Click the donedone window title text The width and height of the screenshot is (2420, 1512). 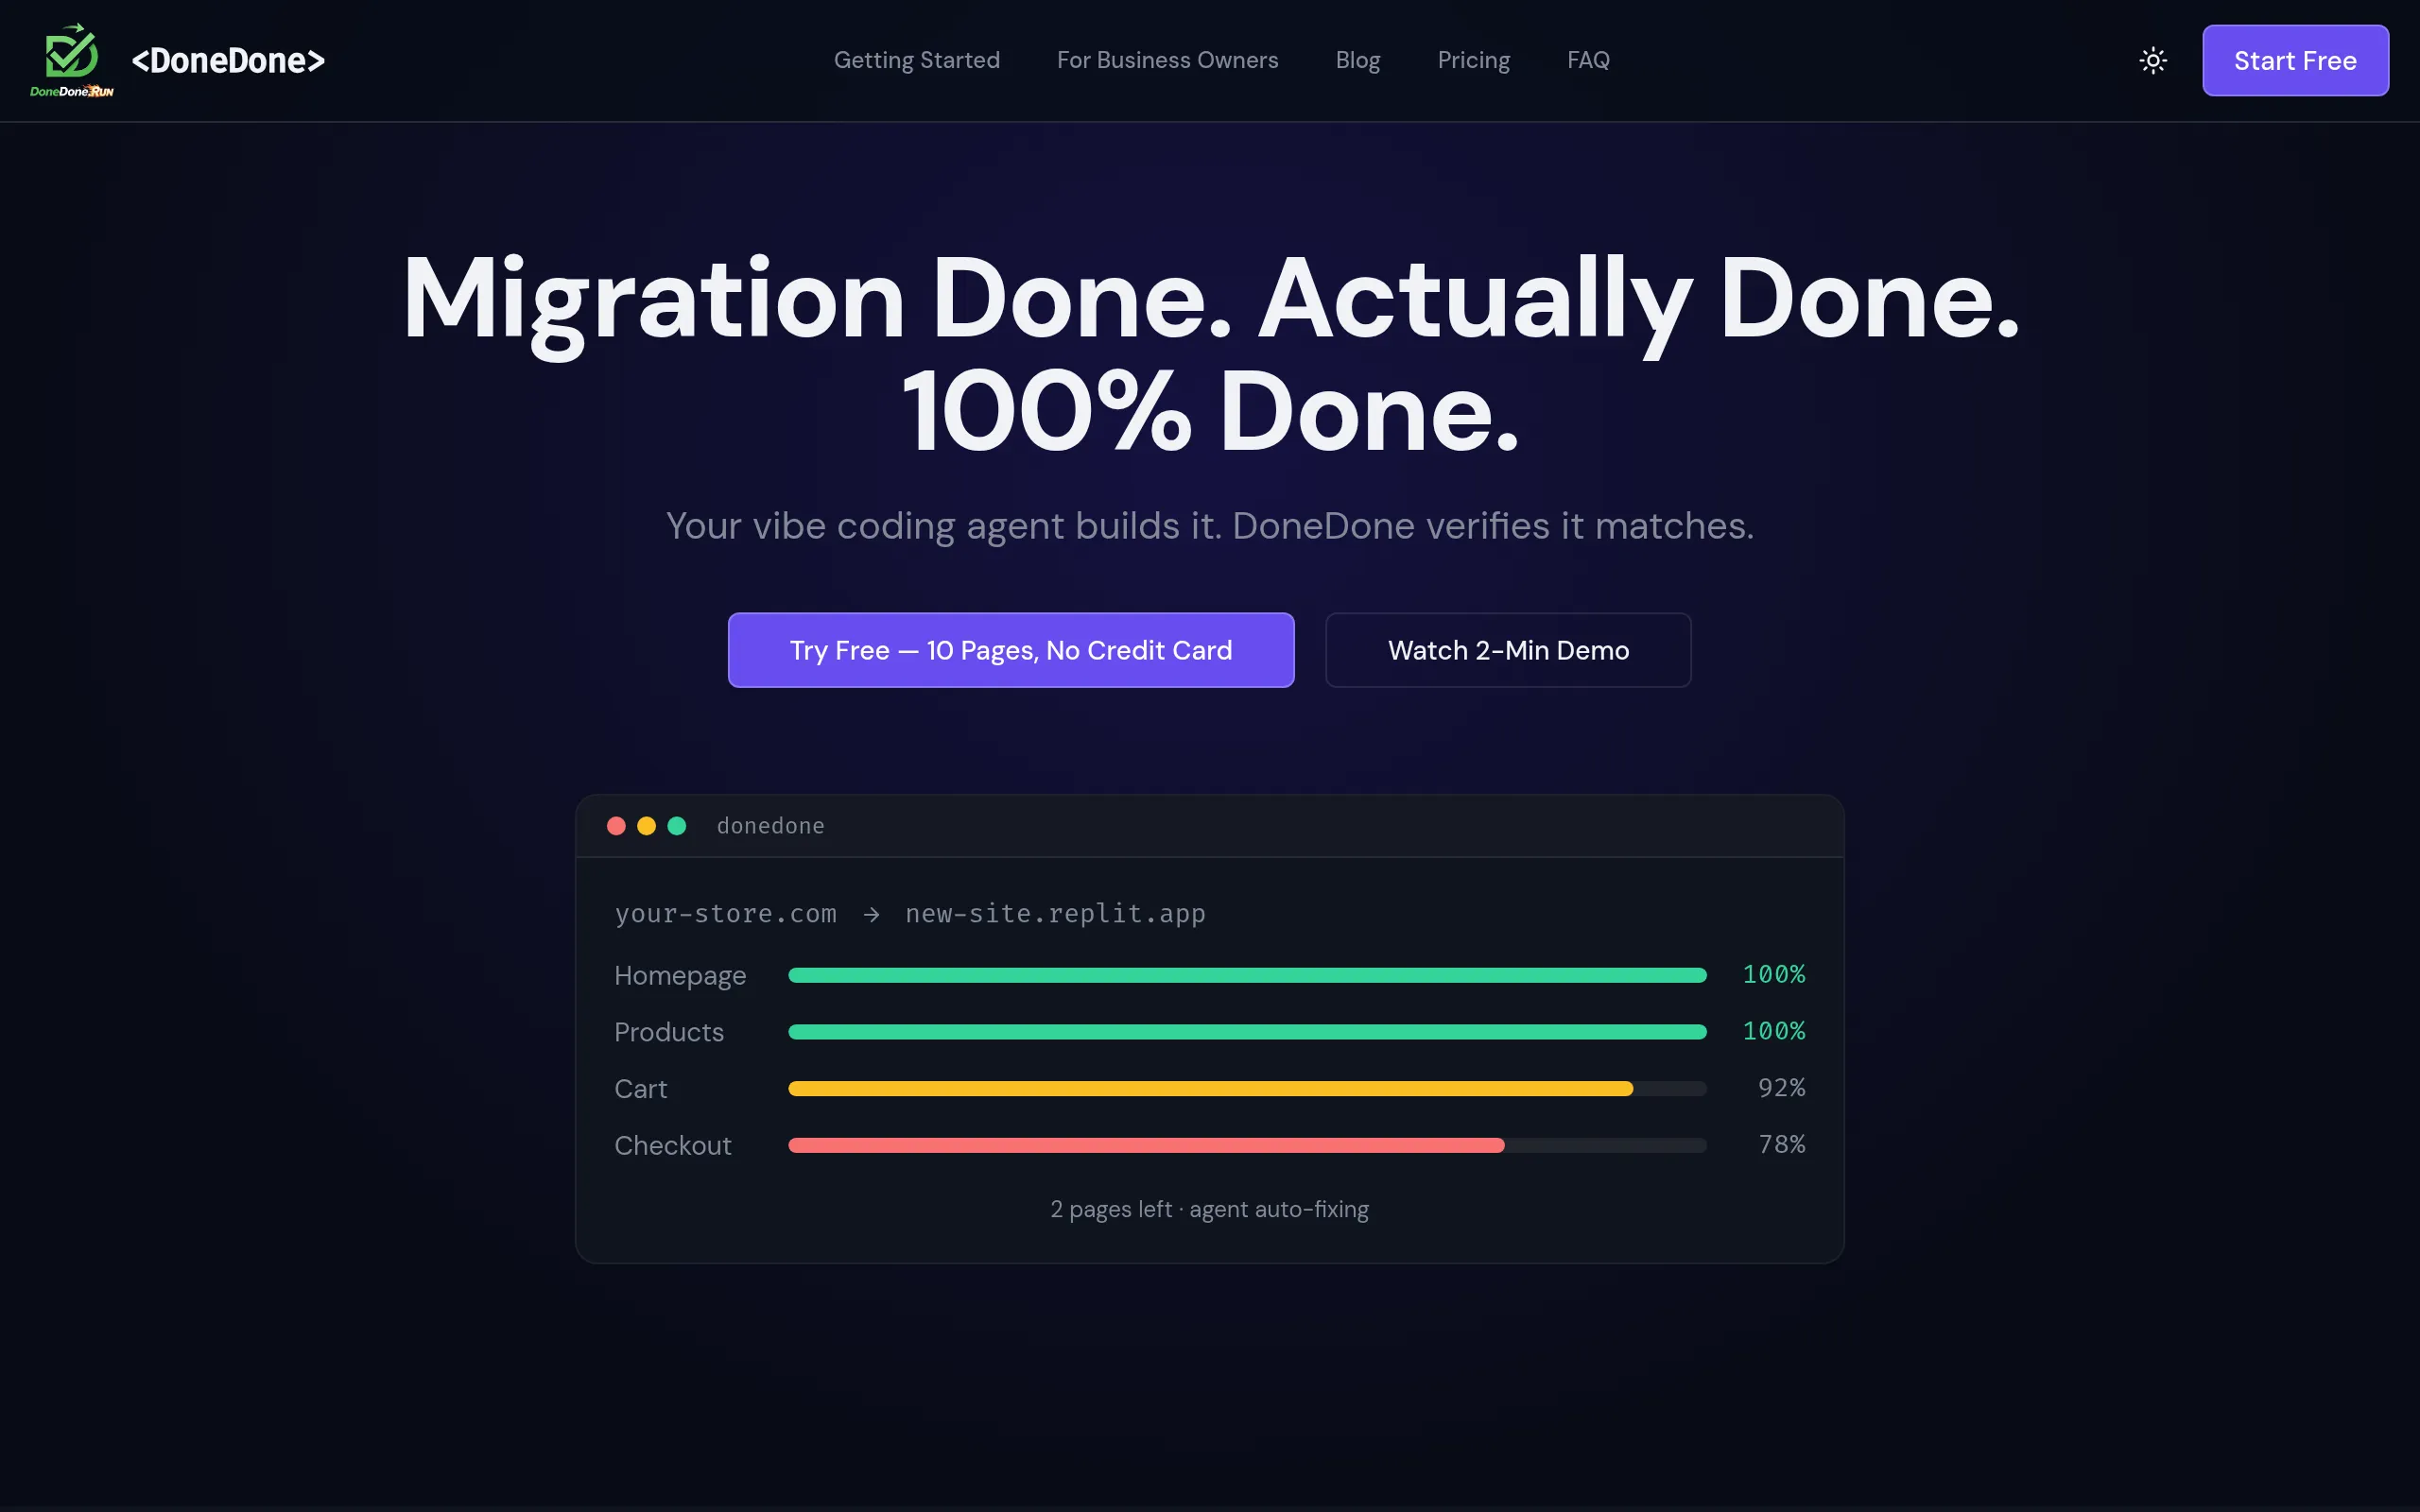(x=770, y=826)
